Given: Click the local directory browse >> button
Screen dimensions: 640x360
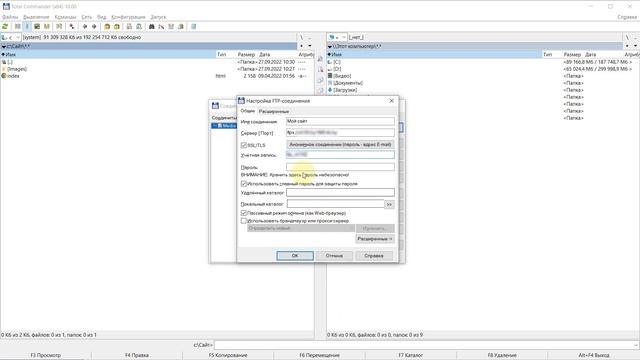Looking at the screenshot, I should tap(389, 204).
